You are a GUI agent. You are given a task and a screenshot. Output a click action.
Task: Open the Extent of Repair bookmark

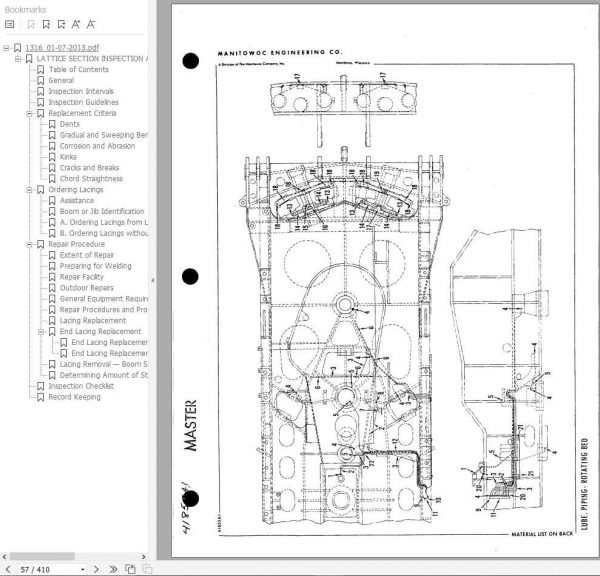tap(87, 255)
